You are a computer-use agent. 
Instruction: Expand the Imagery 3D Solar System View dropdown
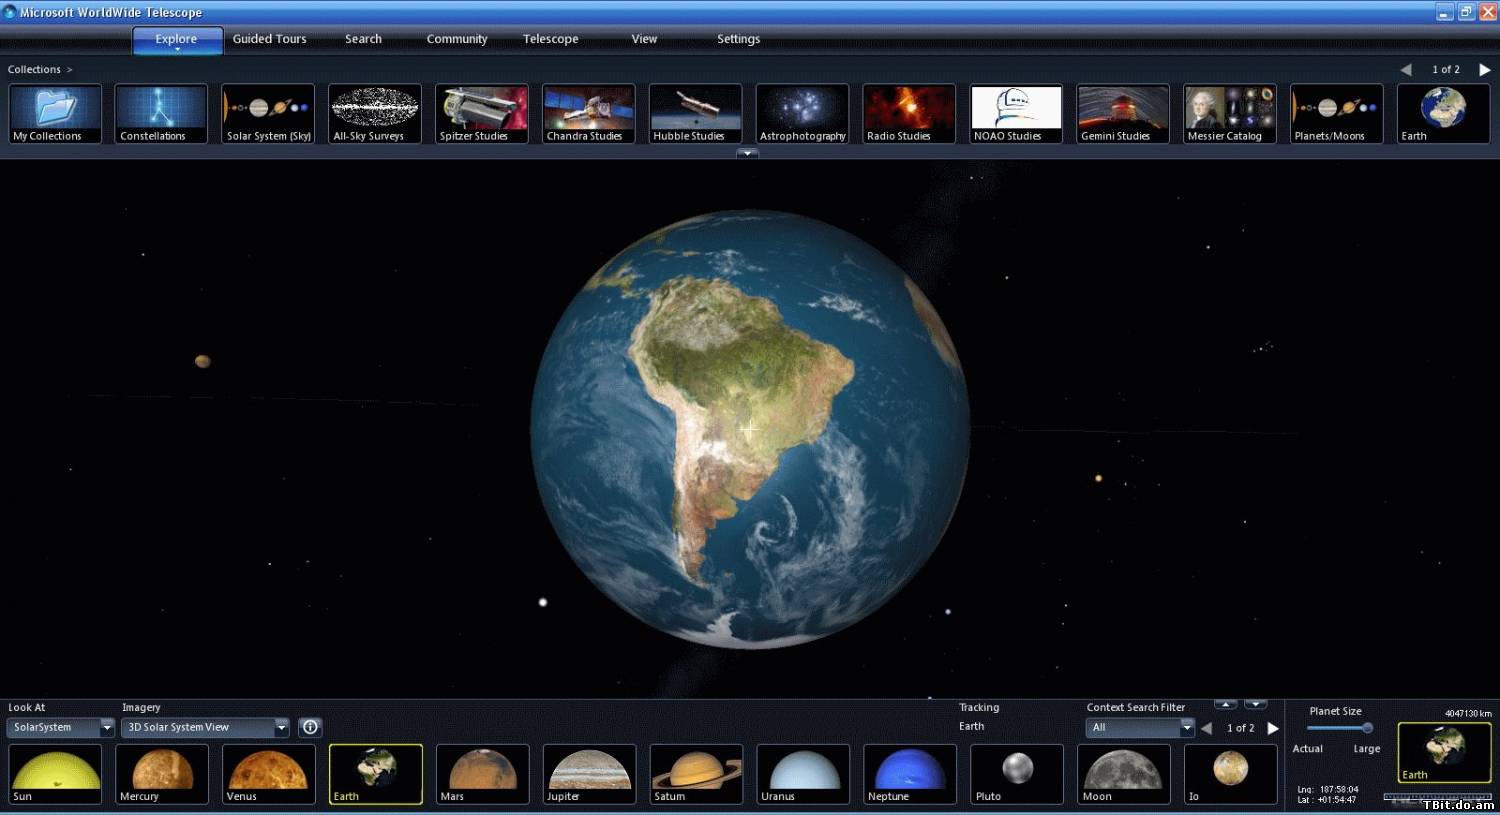[282, 727]
